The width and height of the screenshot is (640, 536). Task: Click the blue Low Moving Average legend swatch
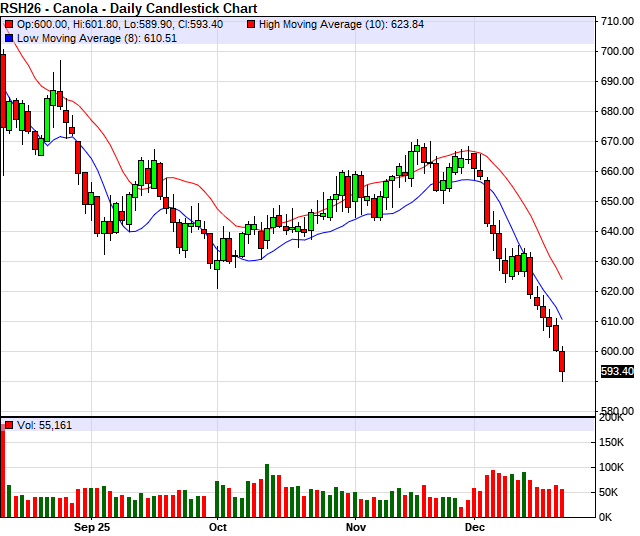point(10,37)
